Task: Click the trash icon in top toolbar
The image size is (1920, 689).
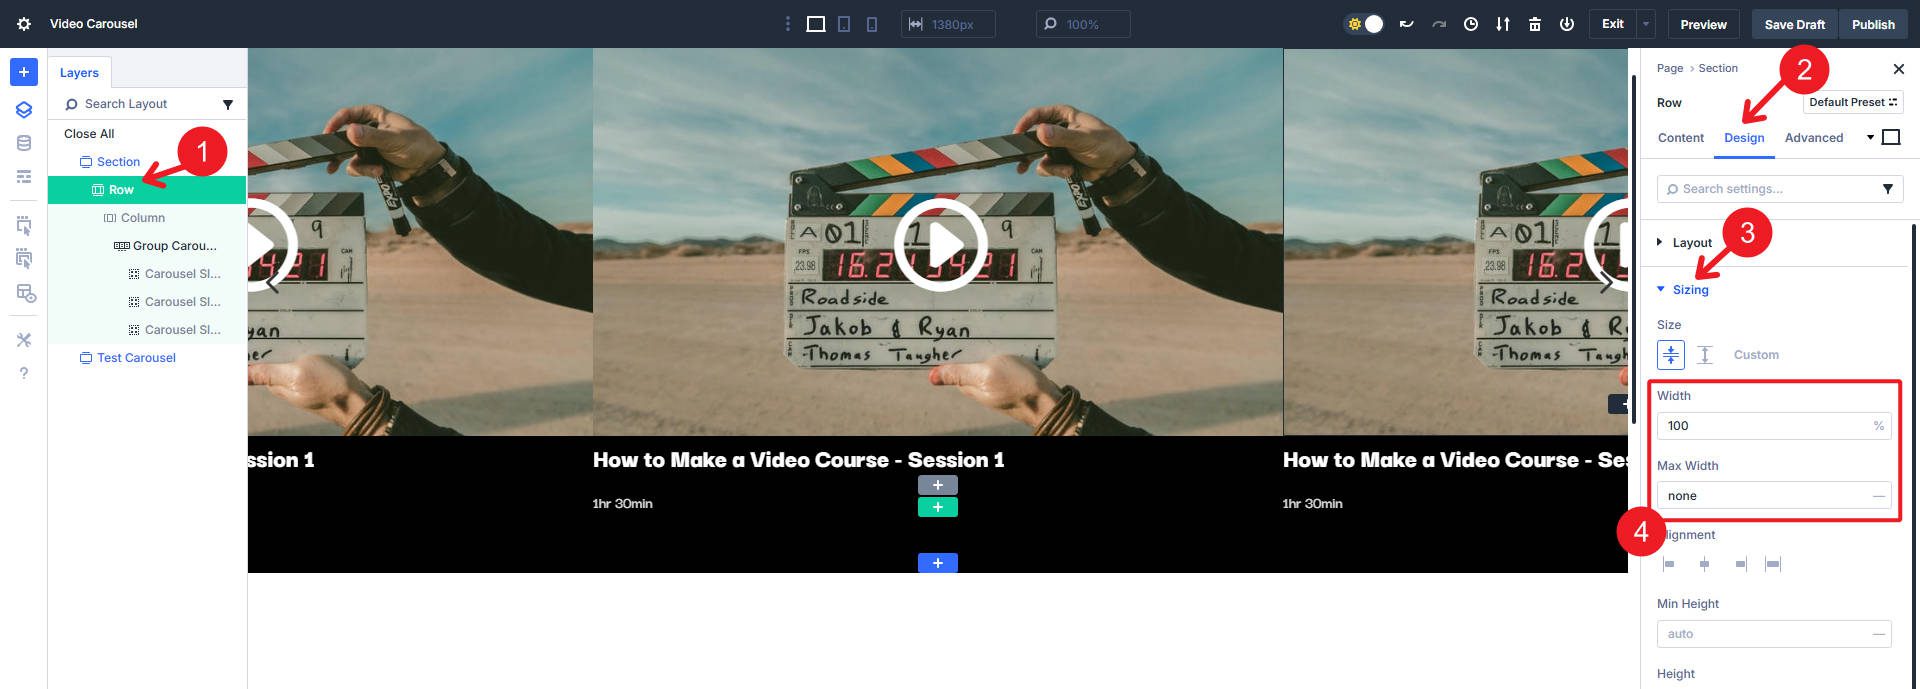Action: click(1535, 24)
